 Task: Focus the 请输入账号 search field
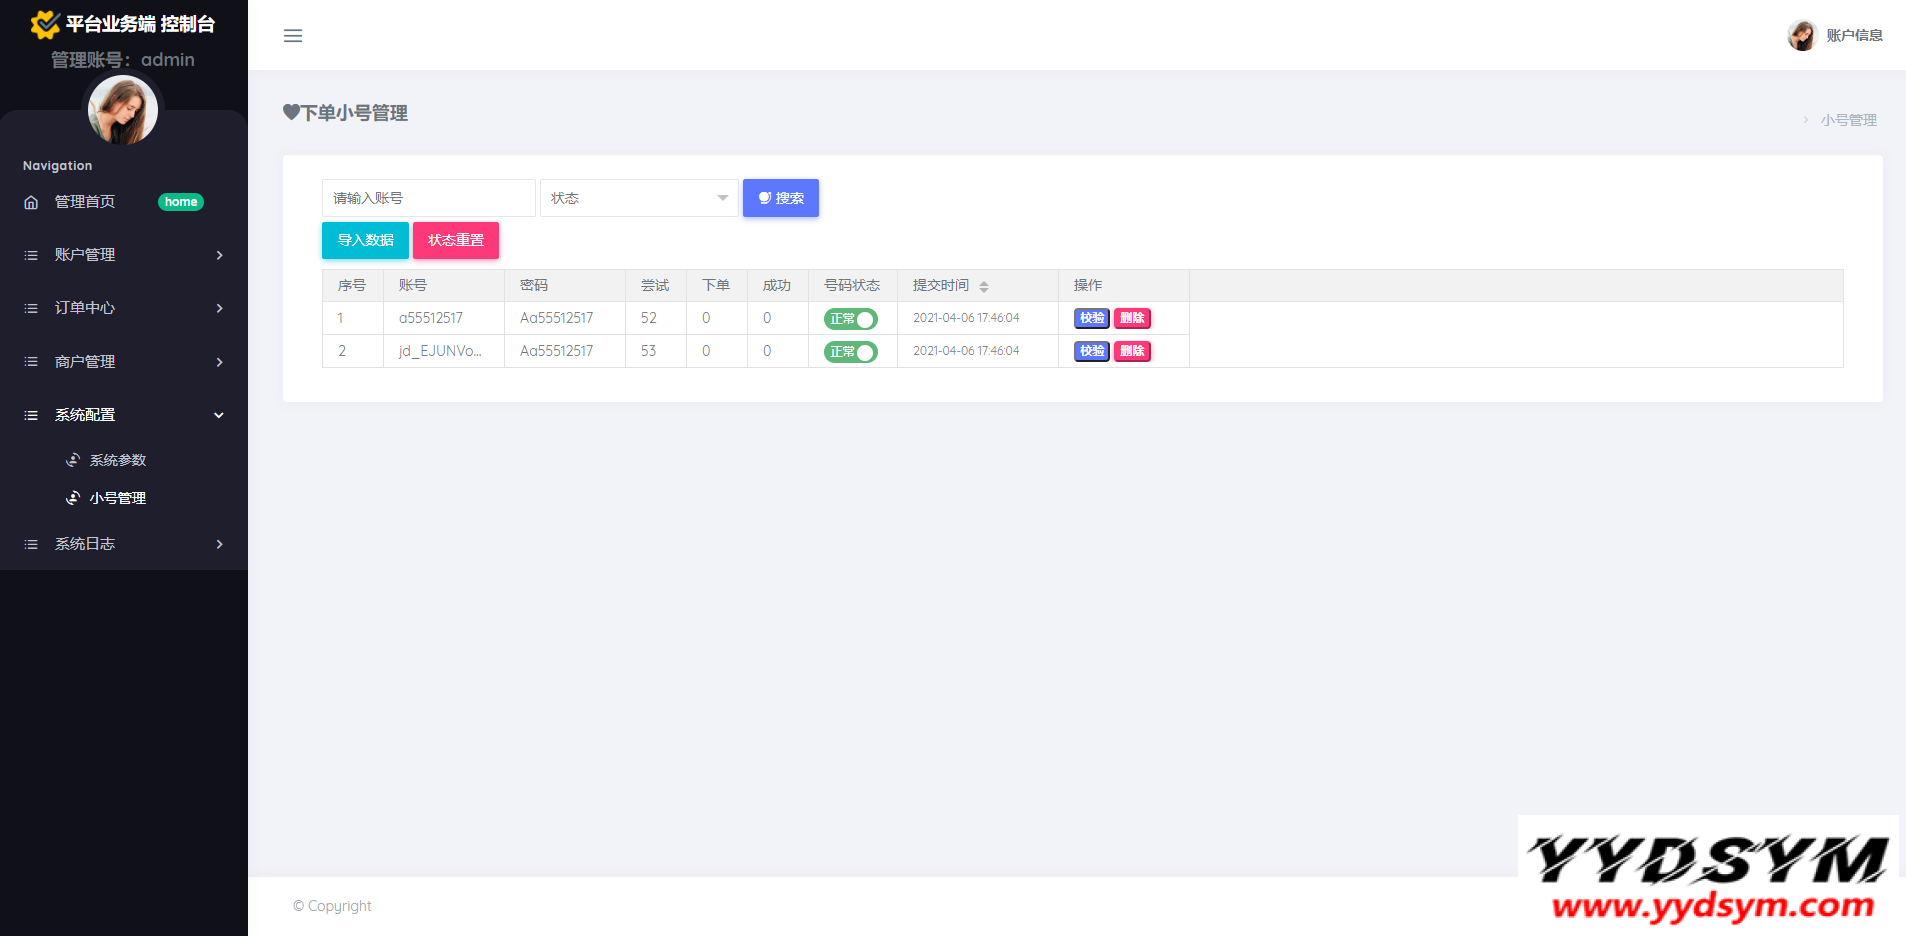coord(428,198)
